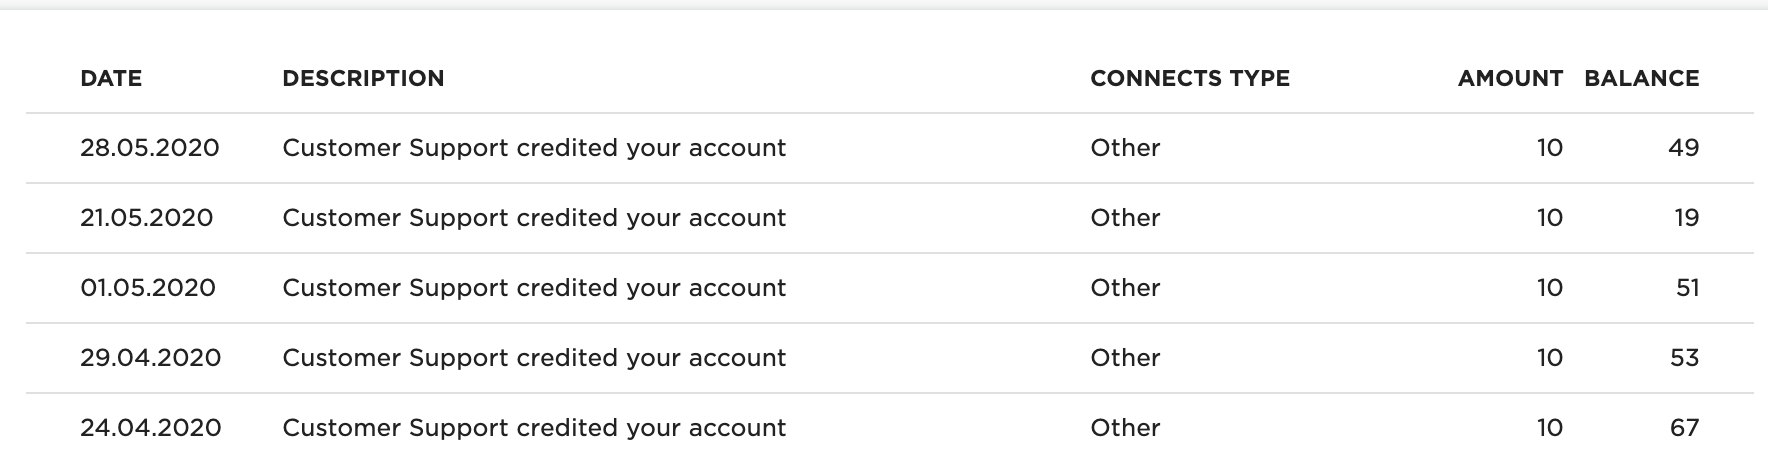Click the description in the 01.05.2020 row
The image size is (1768, 450).
[534, 288]
